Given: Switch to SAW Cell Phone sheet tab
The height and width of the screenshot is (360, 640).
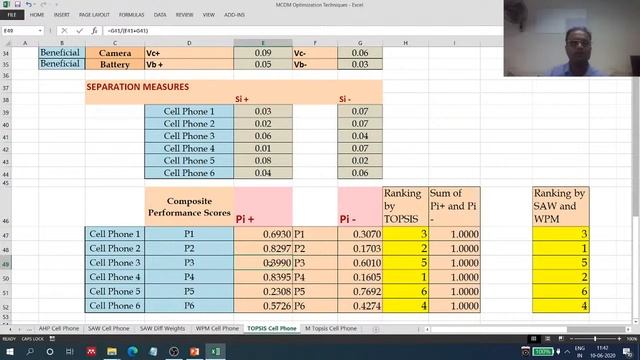Looking at the screenshot, I should (109, 328).
